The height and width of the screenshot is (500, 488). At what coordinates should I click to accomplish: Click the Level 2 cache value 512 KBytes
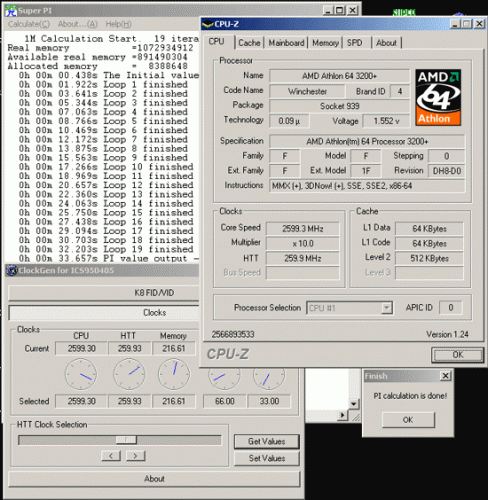pos(429,258)
